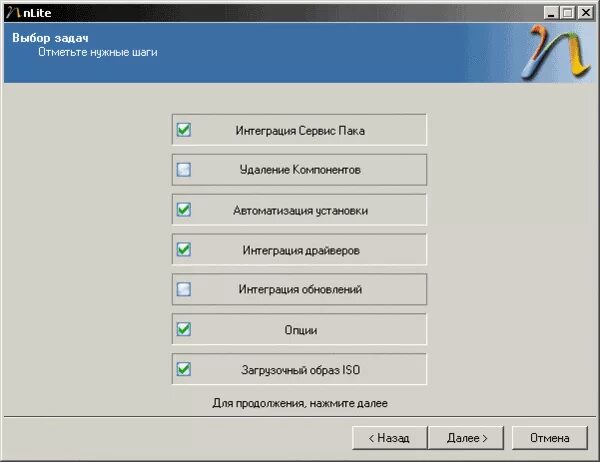Click the Интеграция Сервис Пака button label
600x462 pixels.
pyautogui.click(x=300, y=131)
